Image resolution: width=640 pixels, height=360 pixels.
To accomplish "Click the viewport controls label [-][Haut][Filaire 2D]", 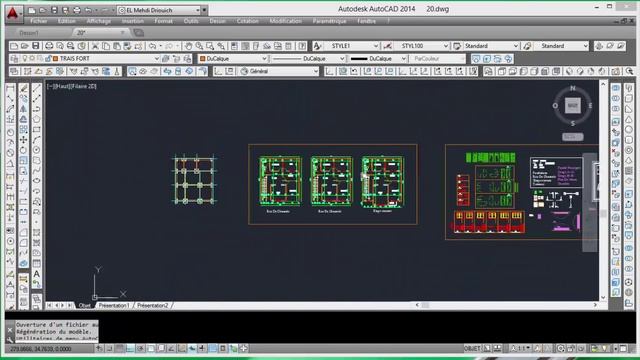I will click(72, 86).
